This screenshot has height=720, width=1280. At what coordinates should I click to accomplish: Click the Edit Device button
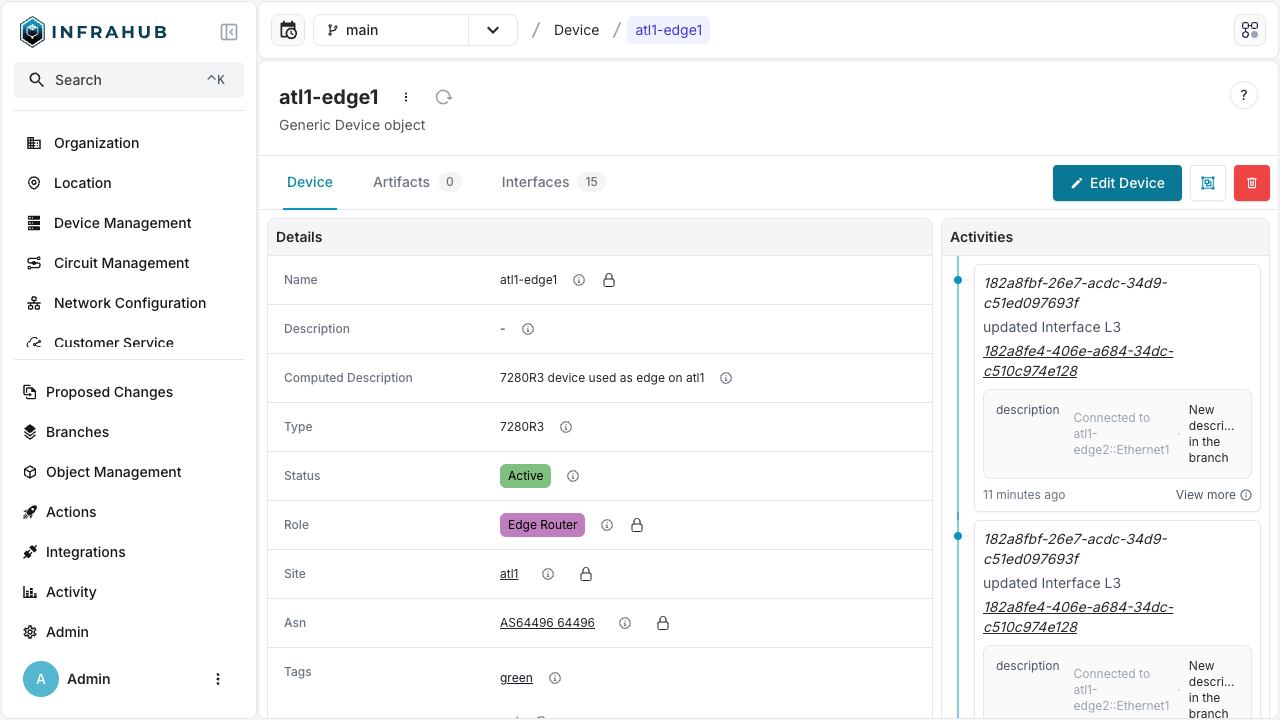tap(1117, 183)
